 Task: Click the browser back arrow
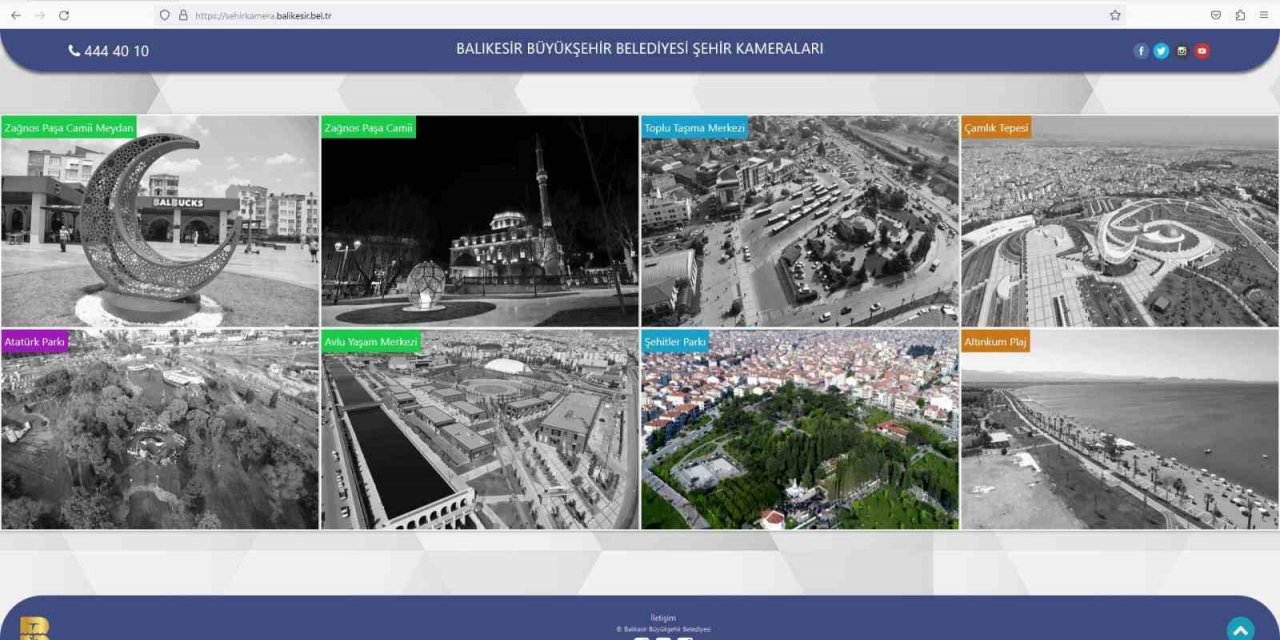pos(15,15)
